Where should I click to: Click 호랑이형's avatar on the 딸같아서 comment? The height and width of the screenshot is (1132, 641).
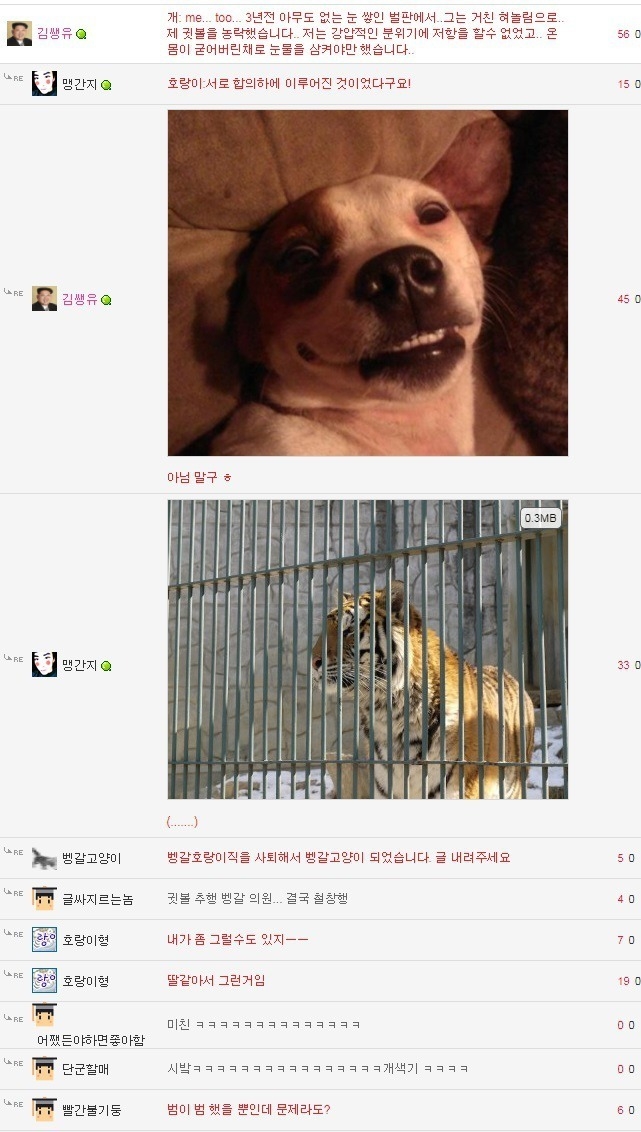pos(44,980)
